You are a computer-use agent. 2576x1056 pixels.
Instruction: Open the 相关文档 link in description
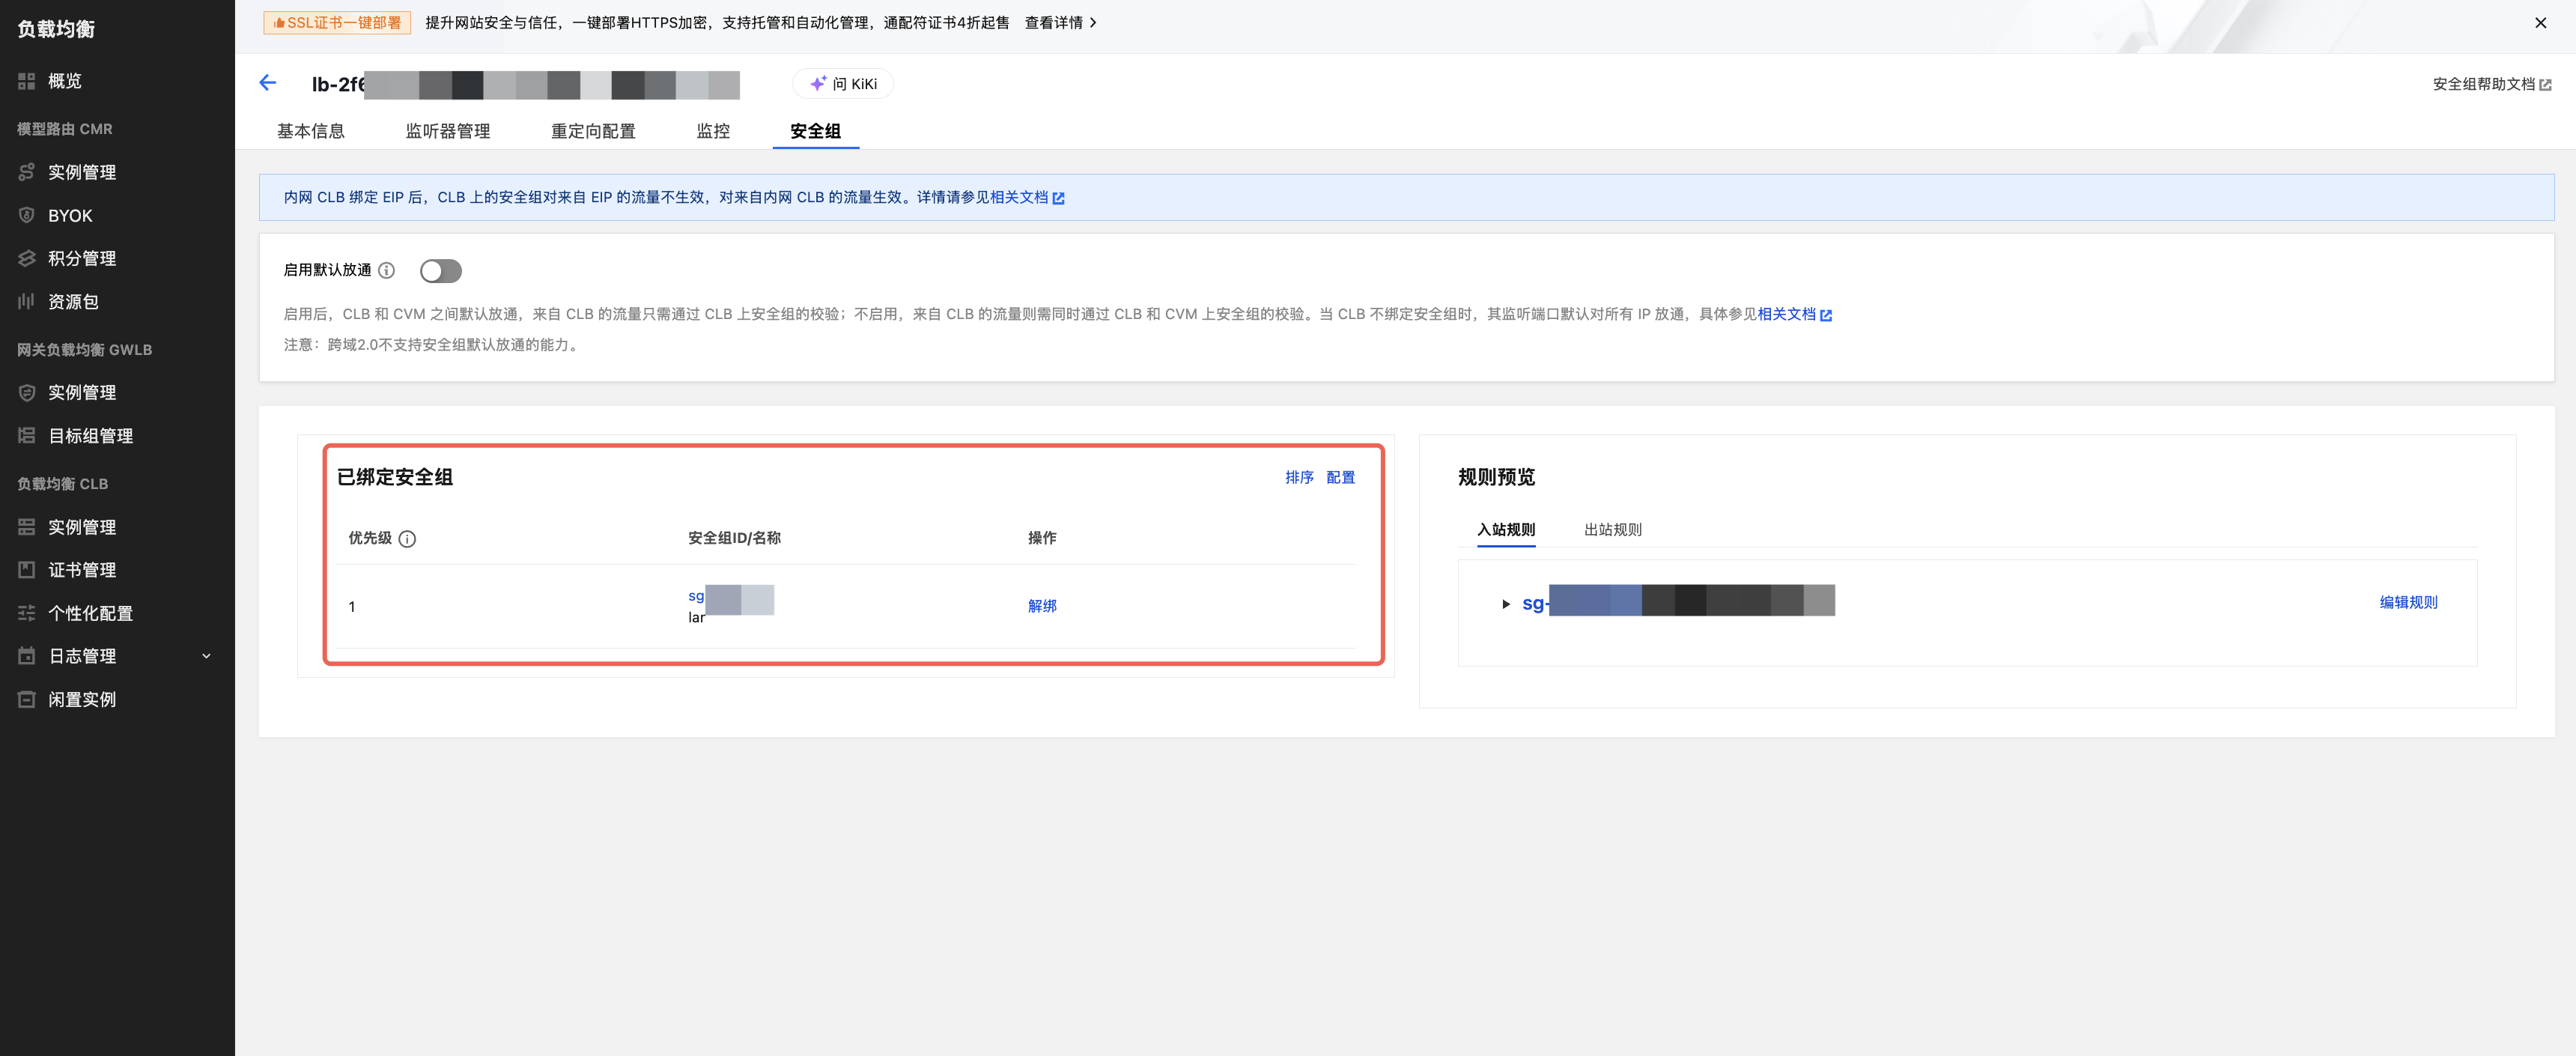click(1786, 314)
